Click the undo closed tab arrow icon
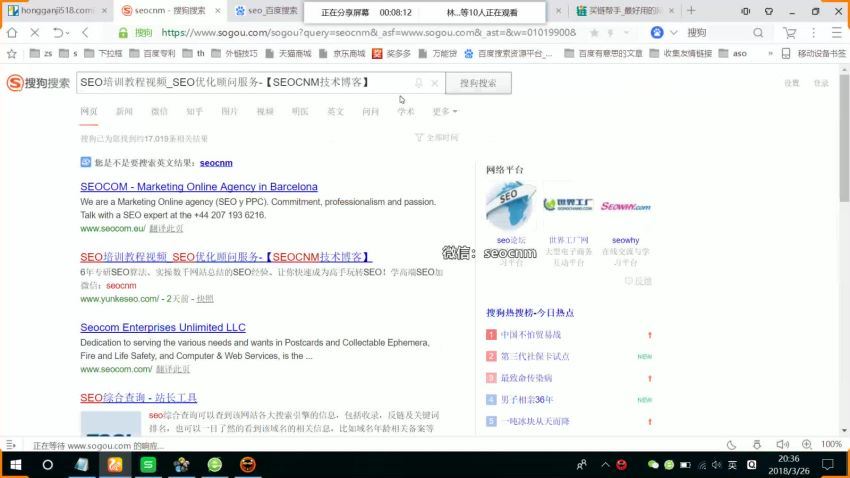Viewport: 850px width, 478px height. coord(58,33)
